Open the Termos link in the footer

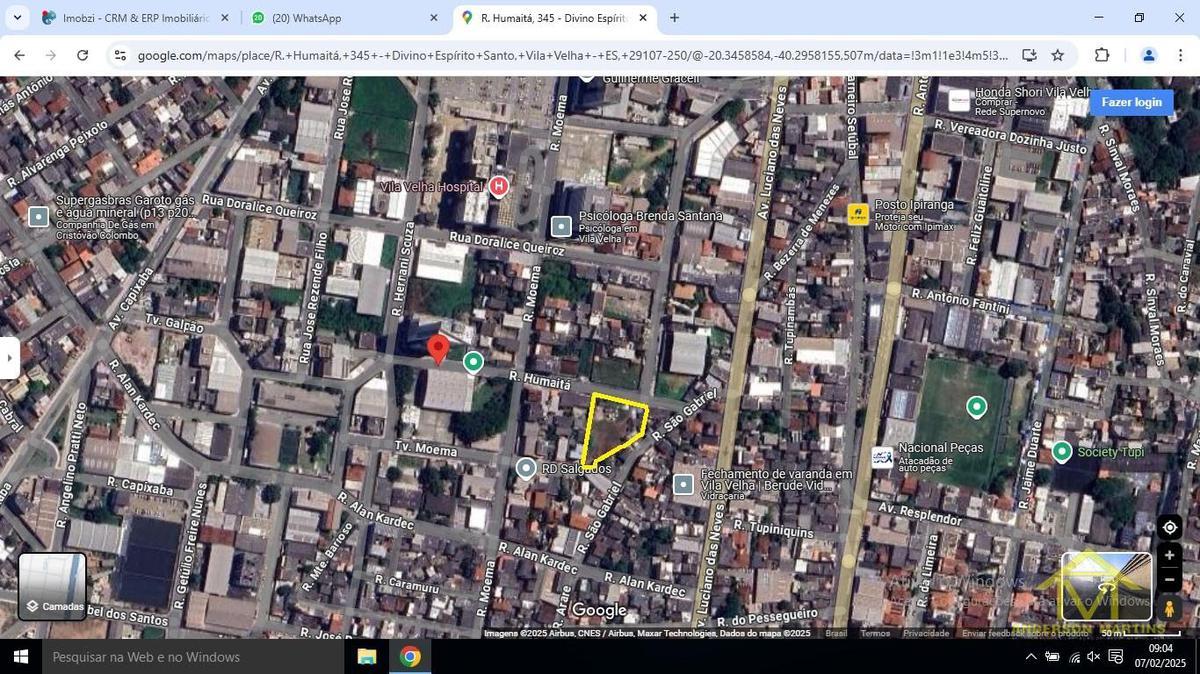[875, 633]
